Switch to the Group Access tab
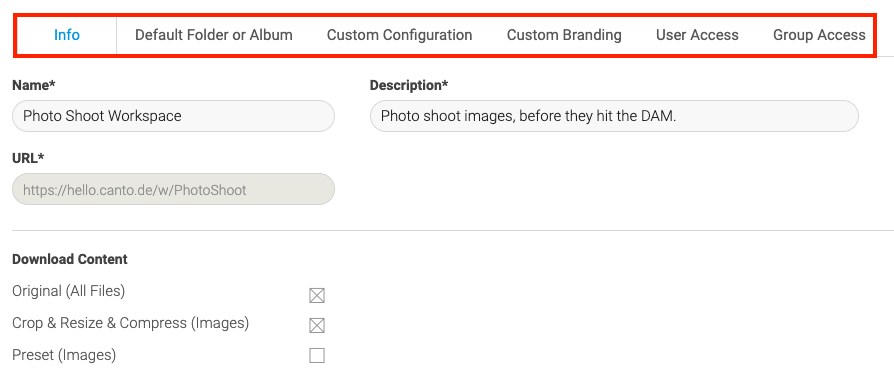 (819, 35)
